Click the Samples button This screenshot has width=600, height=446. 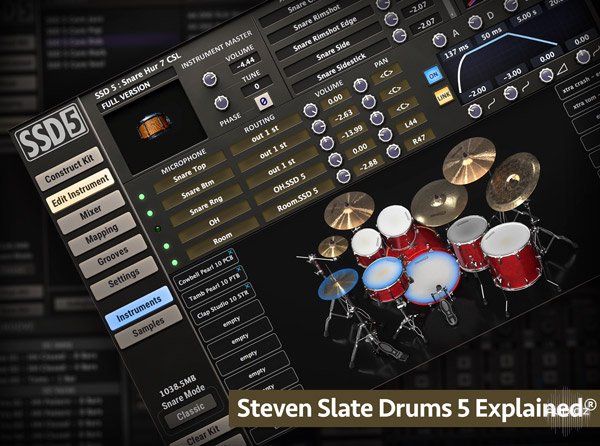click(x=148, y=326)
